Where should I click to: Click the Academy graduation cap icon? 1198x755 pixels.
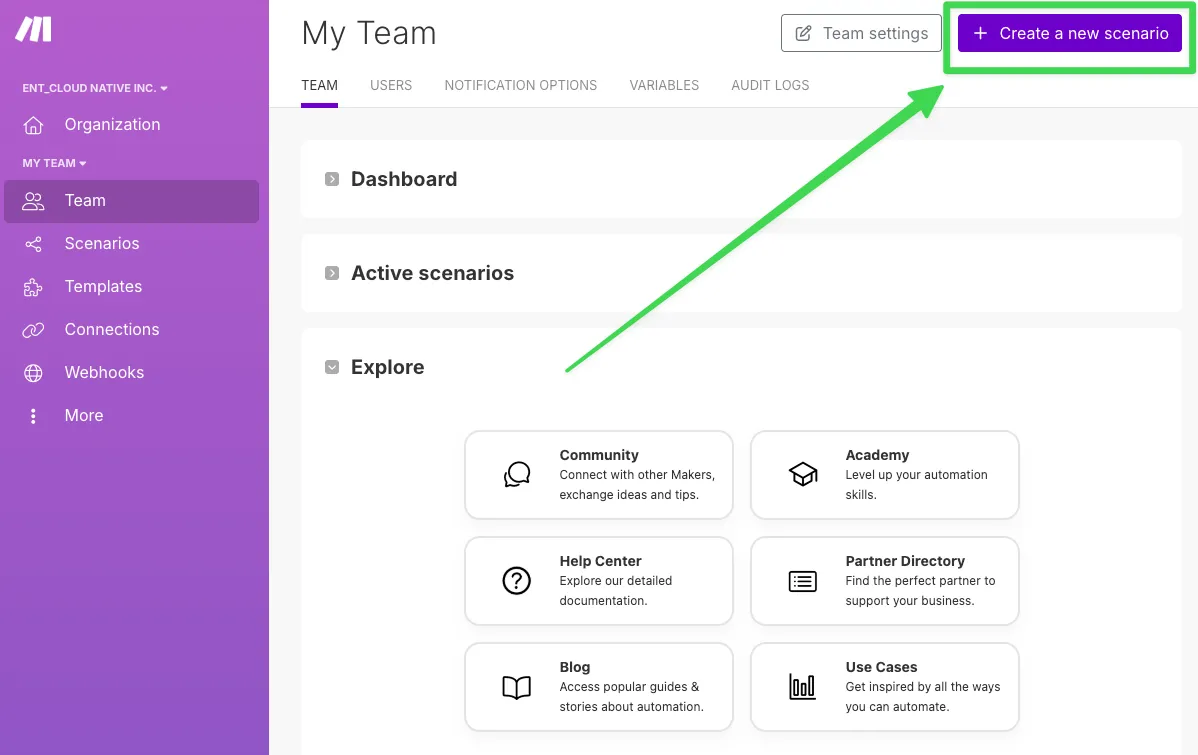pyautogui.click(x=803, y=474)
